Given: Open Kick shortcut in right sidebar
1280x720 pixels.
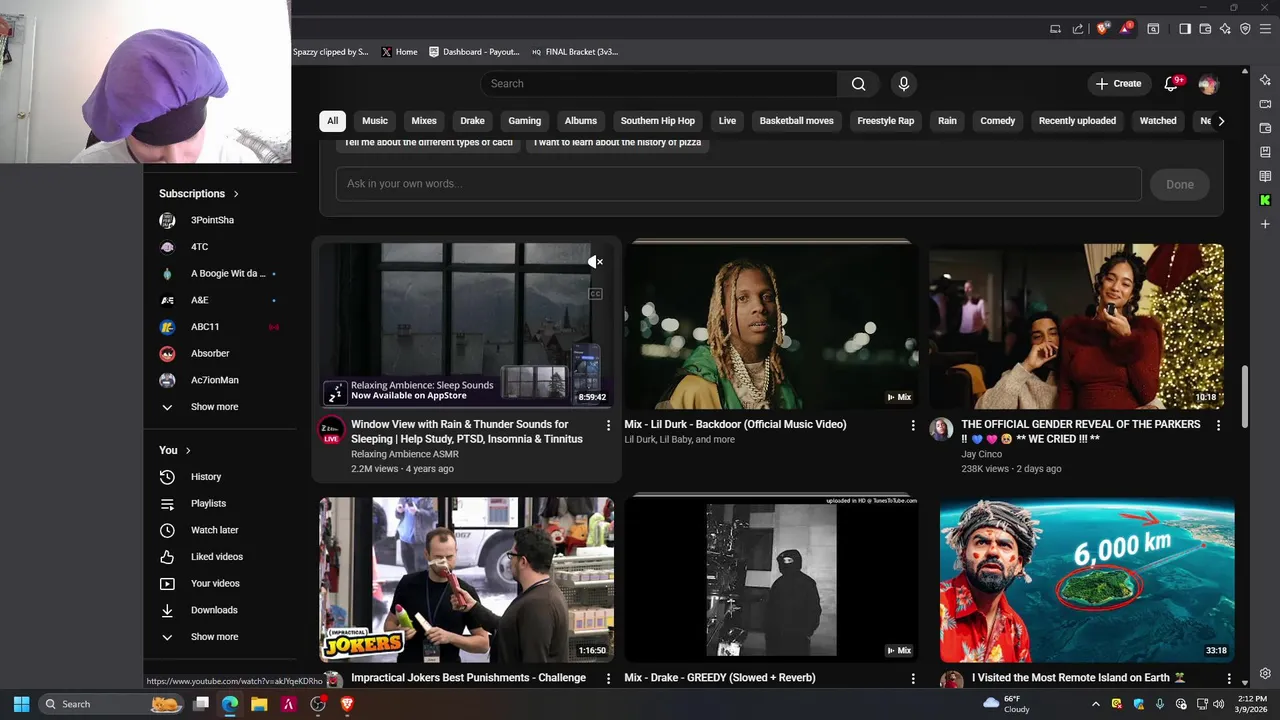Looking at the screenshot, I should (x=1265, y=200).
